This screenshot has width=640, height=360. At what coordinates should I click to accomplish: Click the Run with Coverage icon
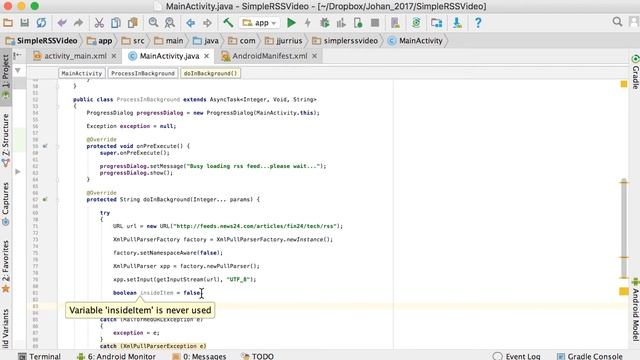(x=341, y=23)
